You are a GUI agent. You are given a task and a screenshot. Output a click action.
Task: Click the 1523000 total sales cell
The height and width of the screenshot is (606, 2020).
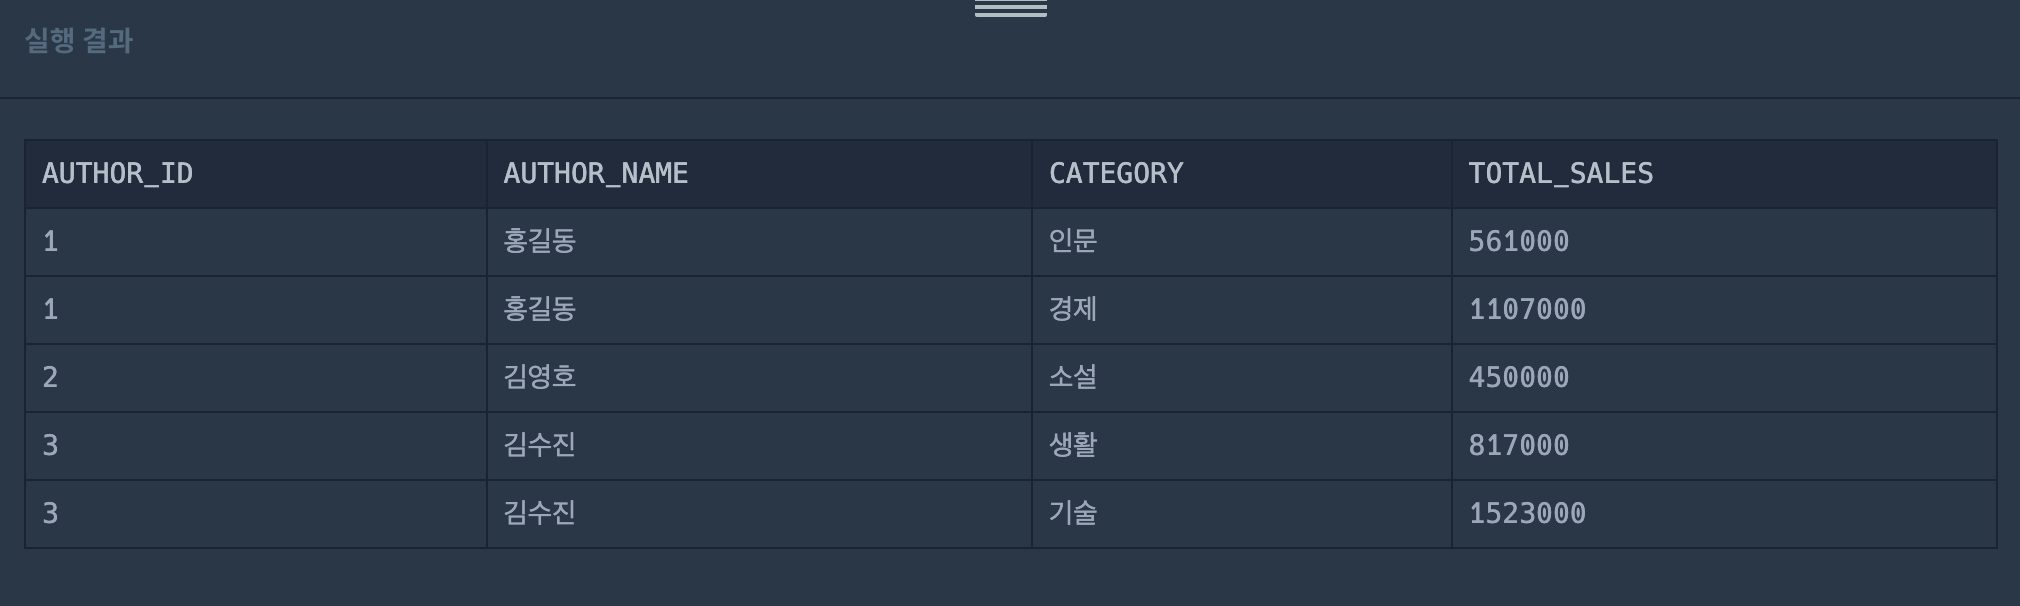[x=1527, y=514]
